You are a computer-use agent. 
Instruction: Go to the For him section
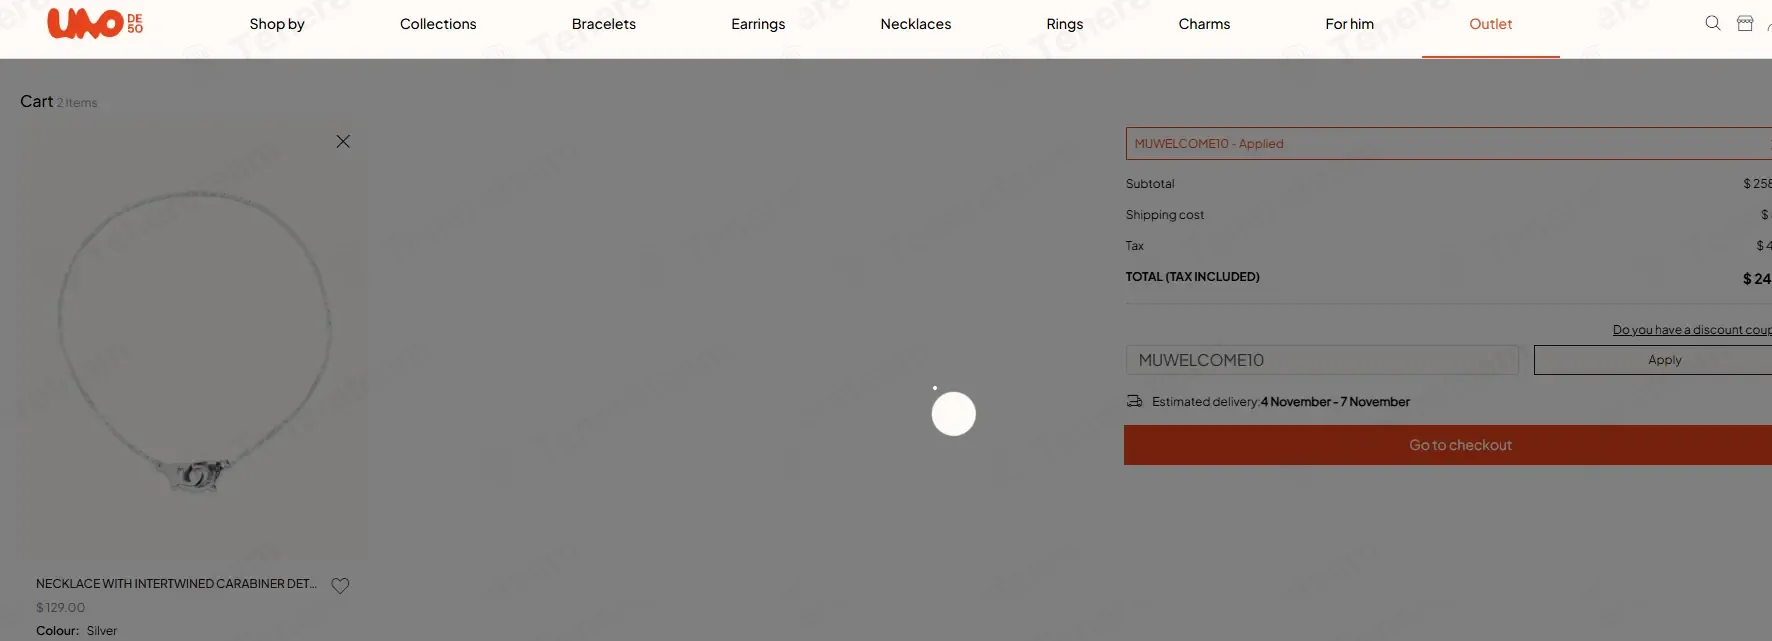click(1349, 24)
